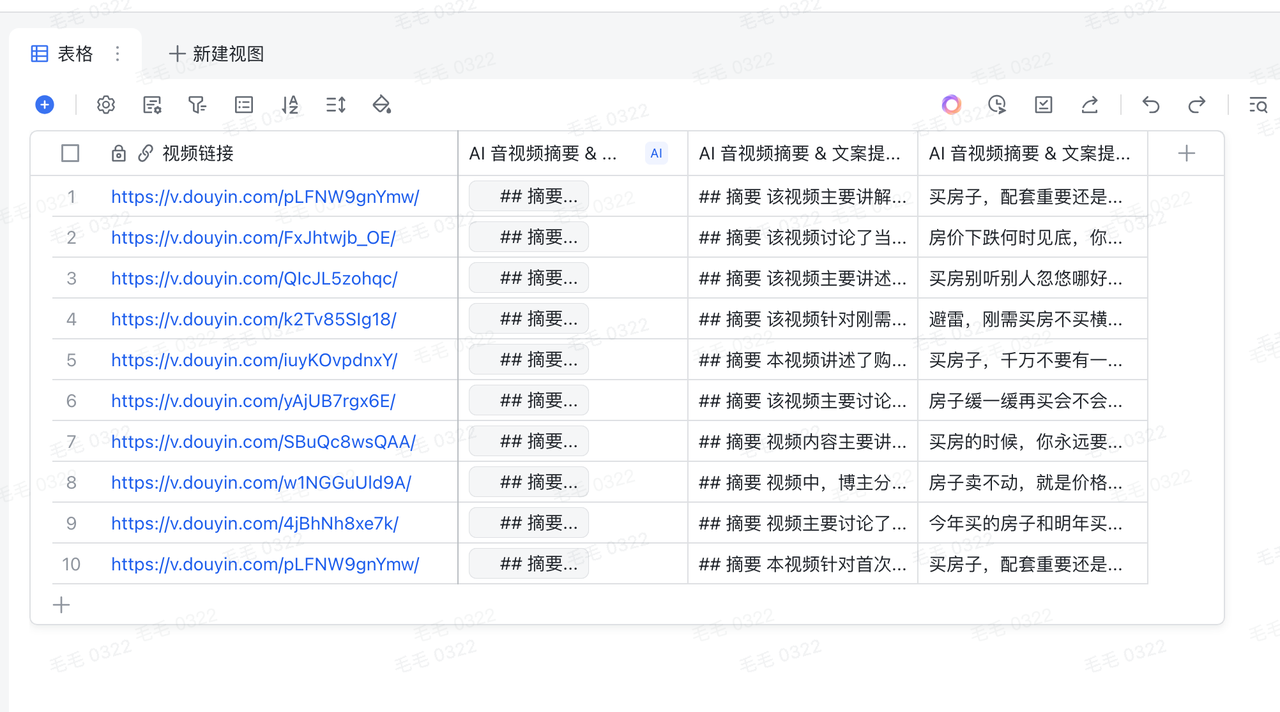Select row number 9
Viewport: 1280px width, 712px height.
71,524
